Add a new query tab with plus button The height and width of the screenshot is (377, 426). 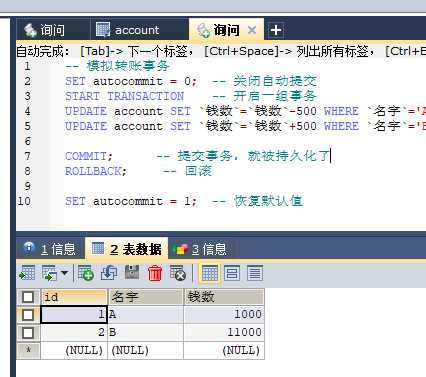pos(276,30)
